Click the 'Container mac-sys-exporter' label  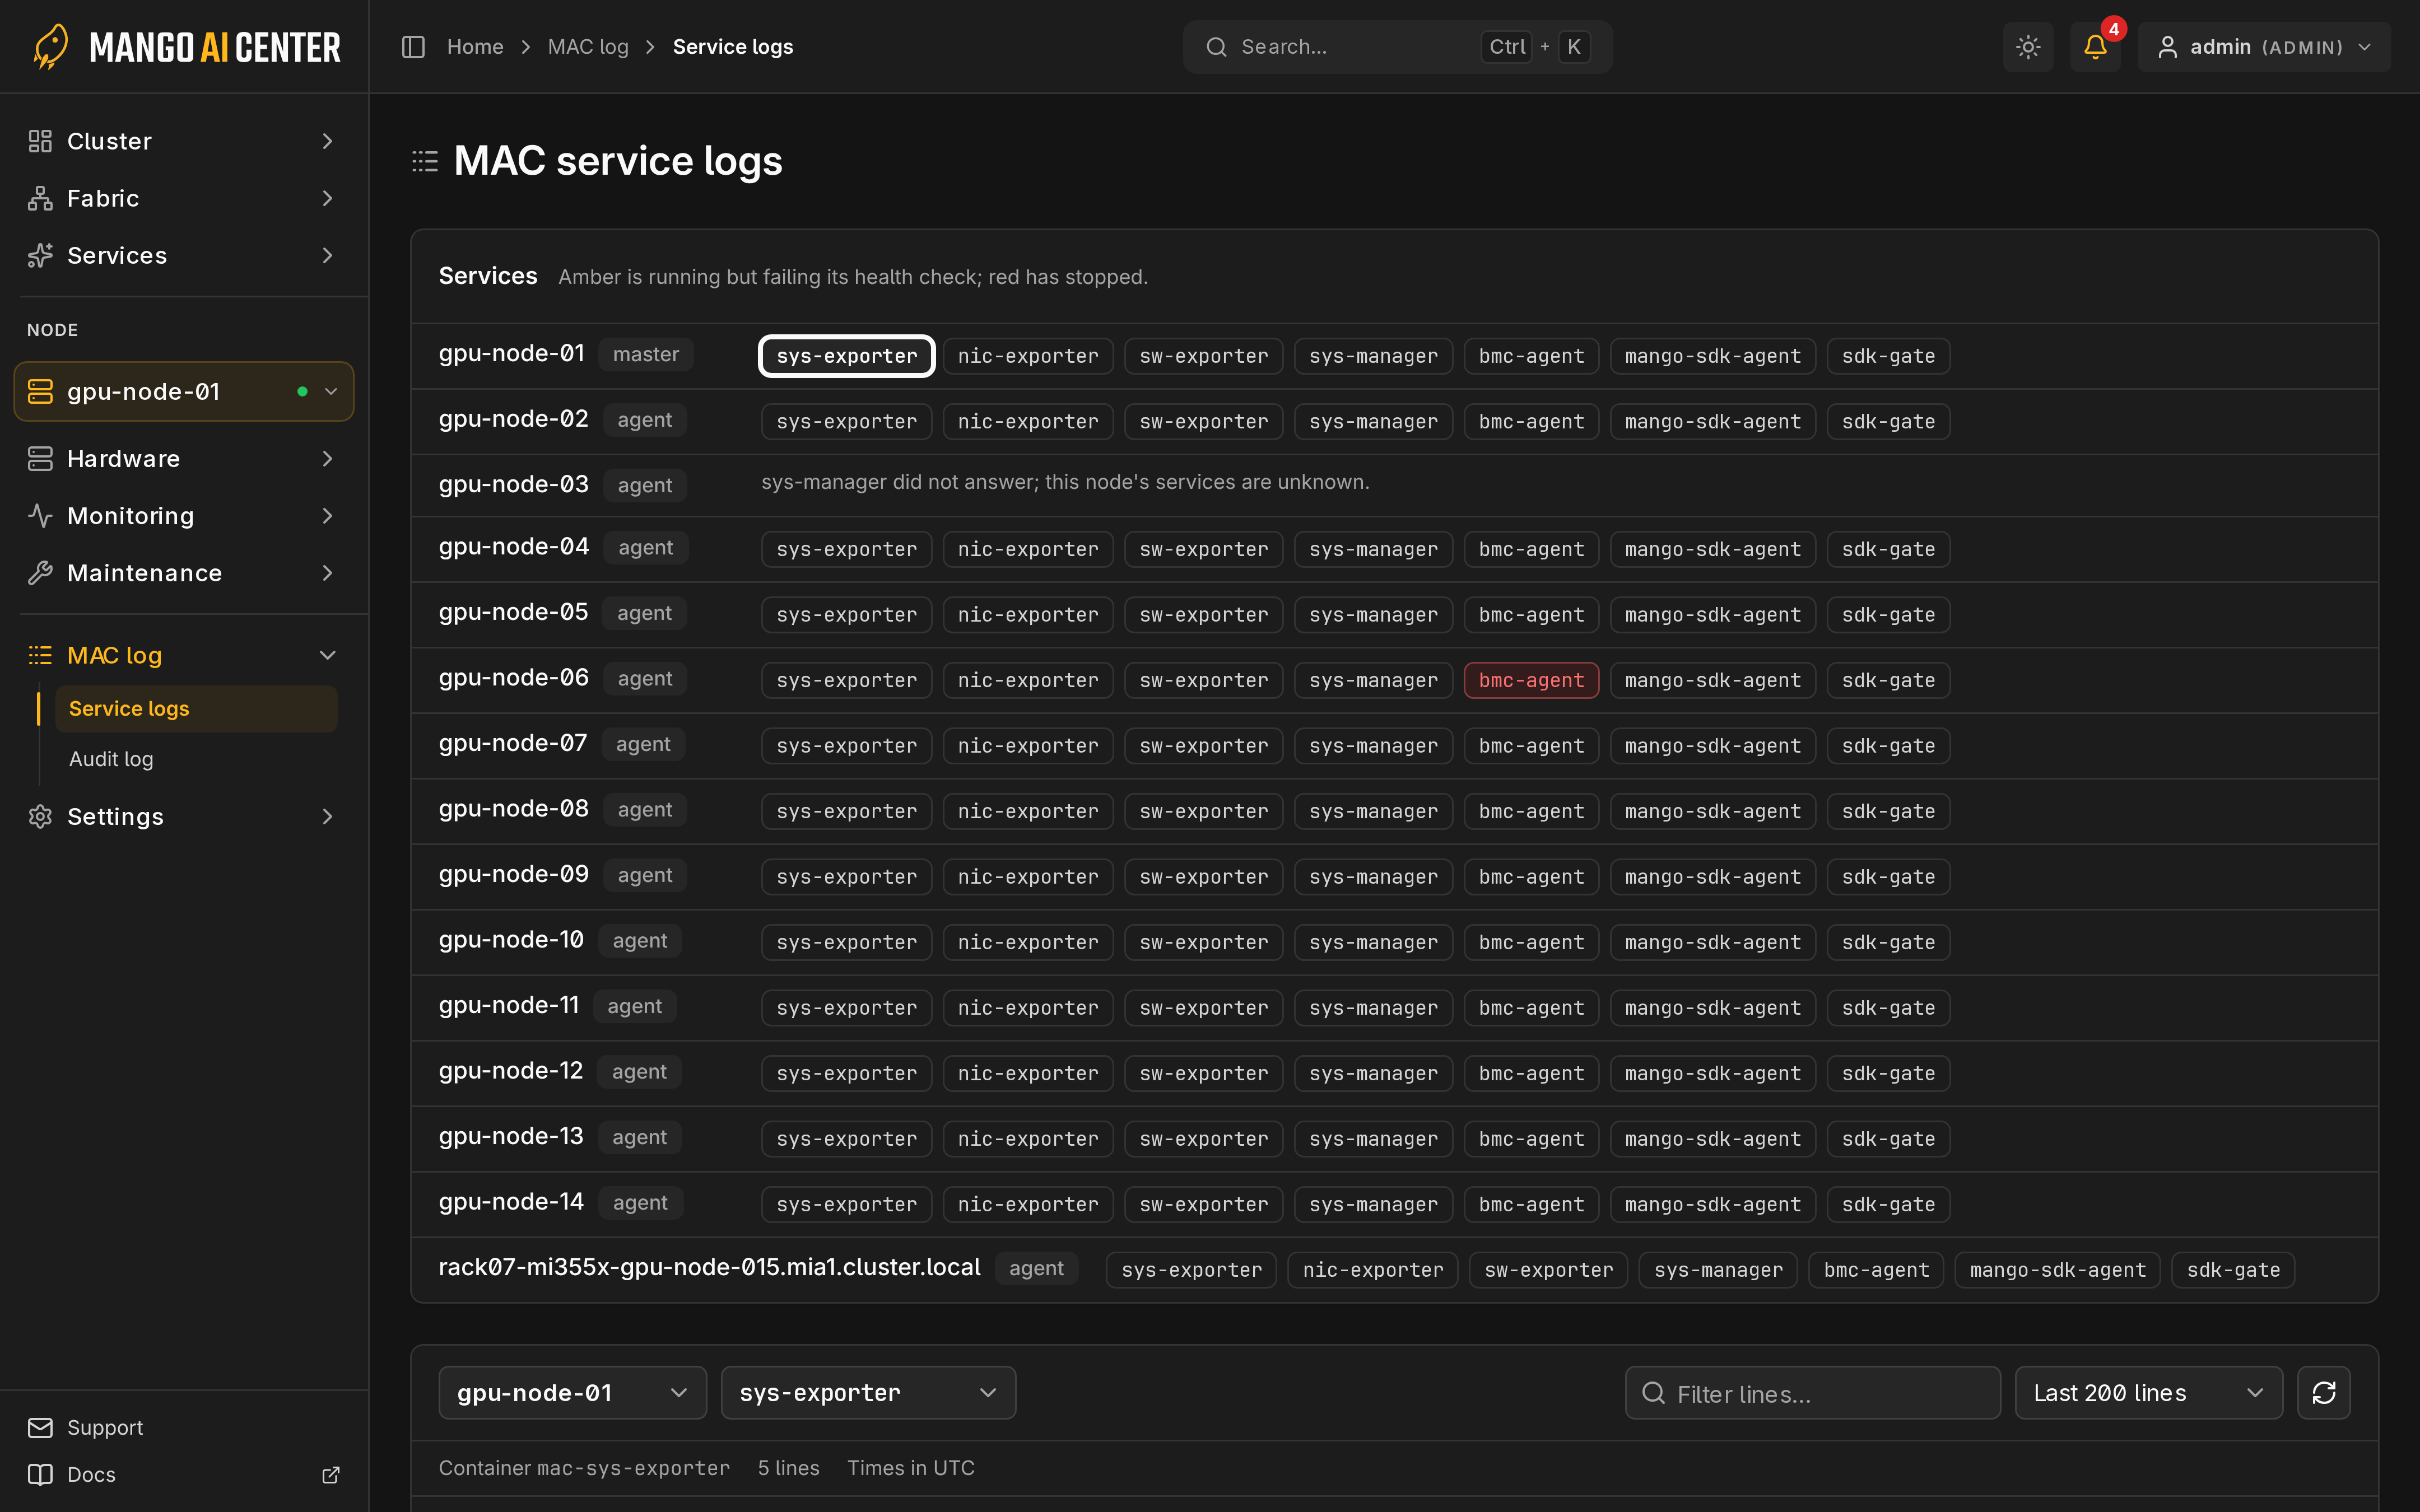click(584, 1467)
